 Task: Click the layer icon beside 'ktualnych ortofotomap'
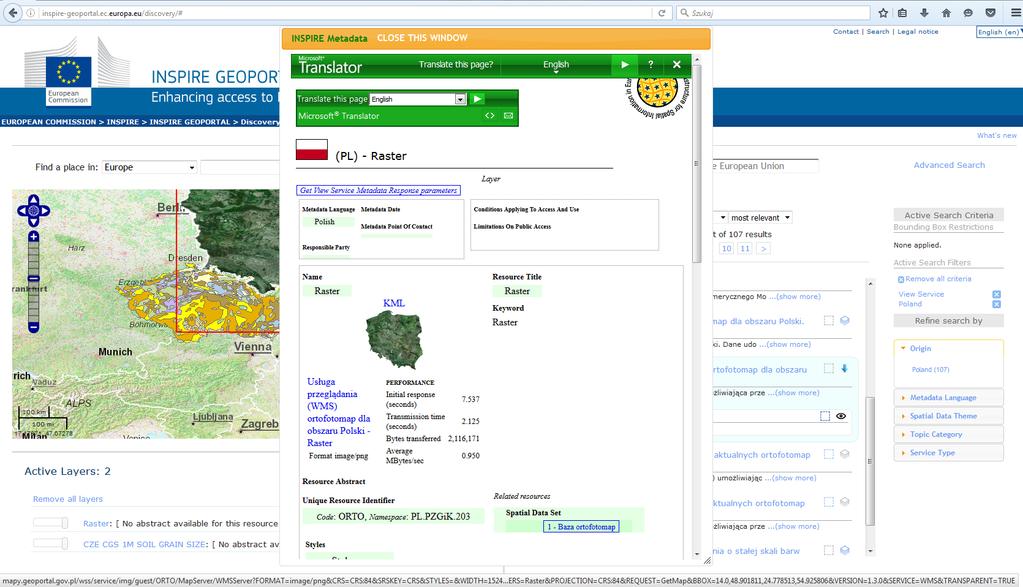pos(844,502)
